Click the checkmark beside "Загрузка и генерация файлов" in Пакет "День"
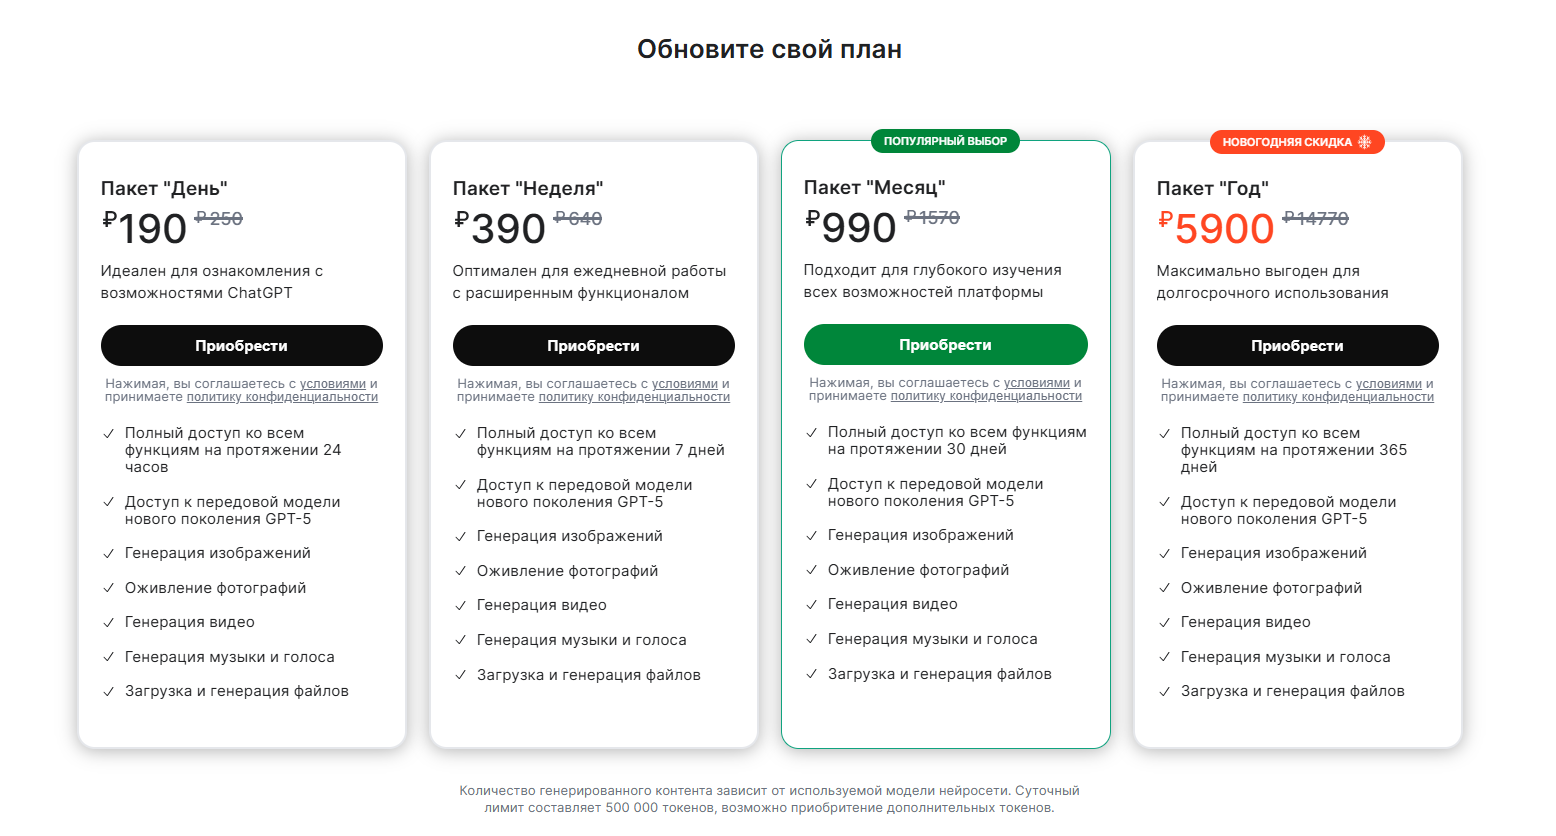This screenshot has height=836, width=1556. pyautogui.click(x=108, y=690)
